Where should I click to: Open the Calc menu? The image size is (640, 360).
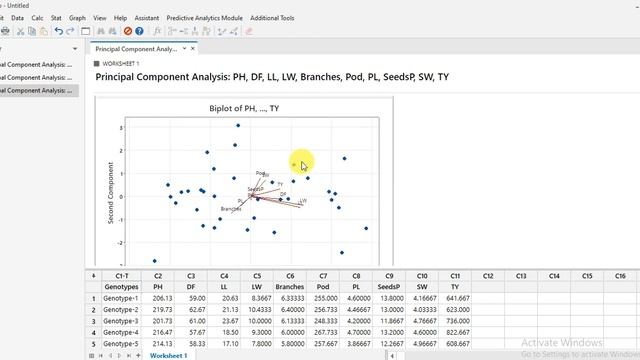click(37, 18)
